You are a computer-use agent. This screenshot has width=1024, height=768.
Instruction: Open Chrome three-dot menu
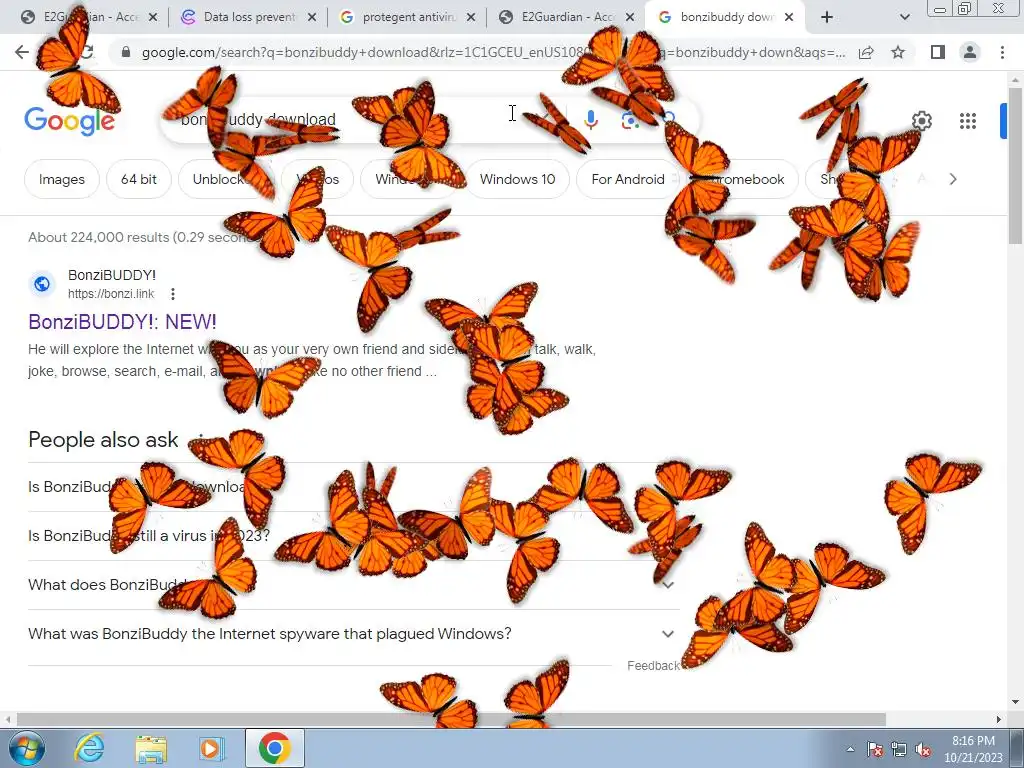pos(1002,52)
